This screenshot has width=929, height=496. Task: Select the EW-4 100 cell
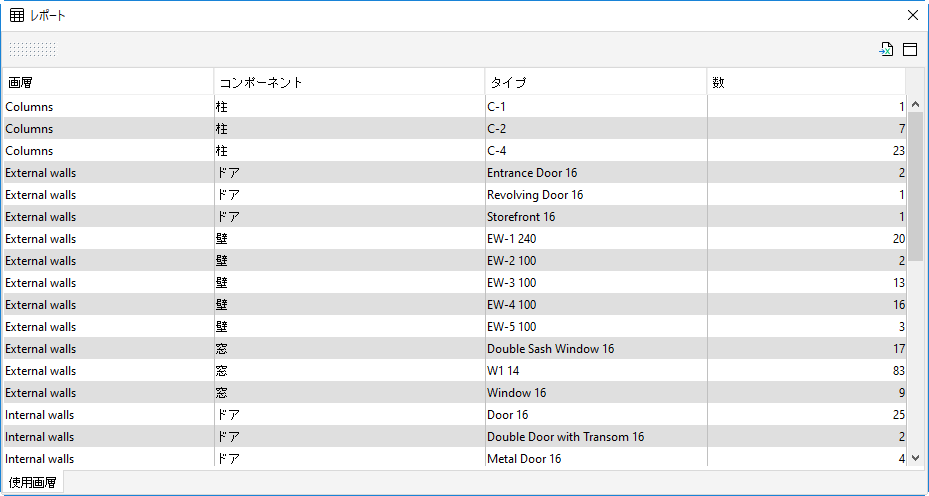(596, 304)
